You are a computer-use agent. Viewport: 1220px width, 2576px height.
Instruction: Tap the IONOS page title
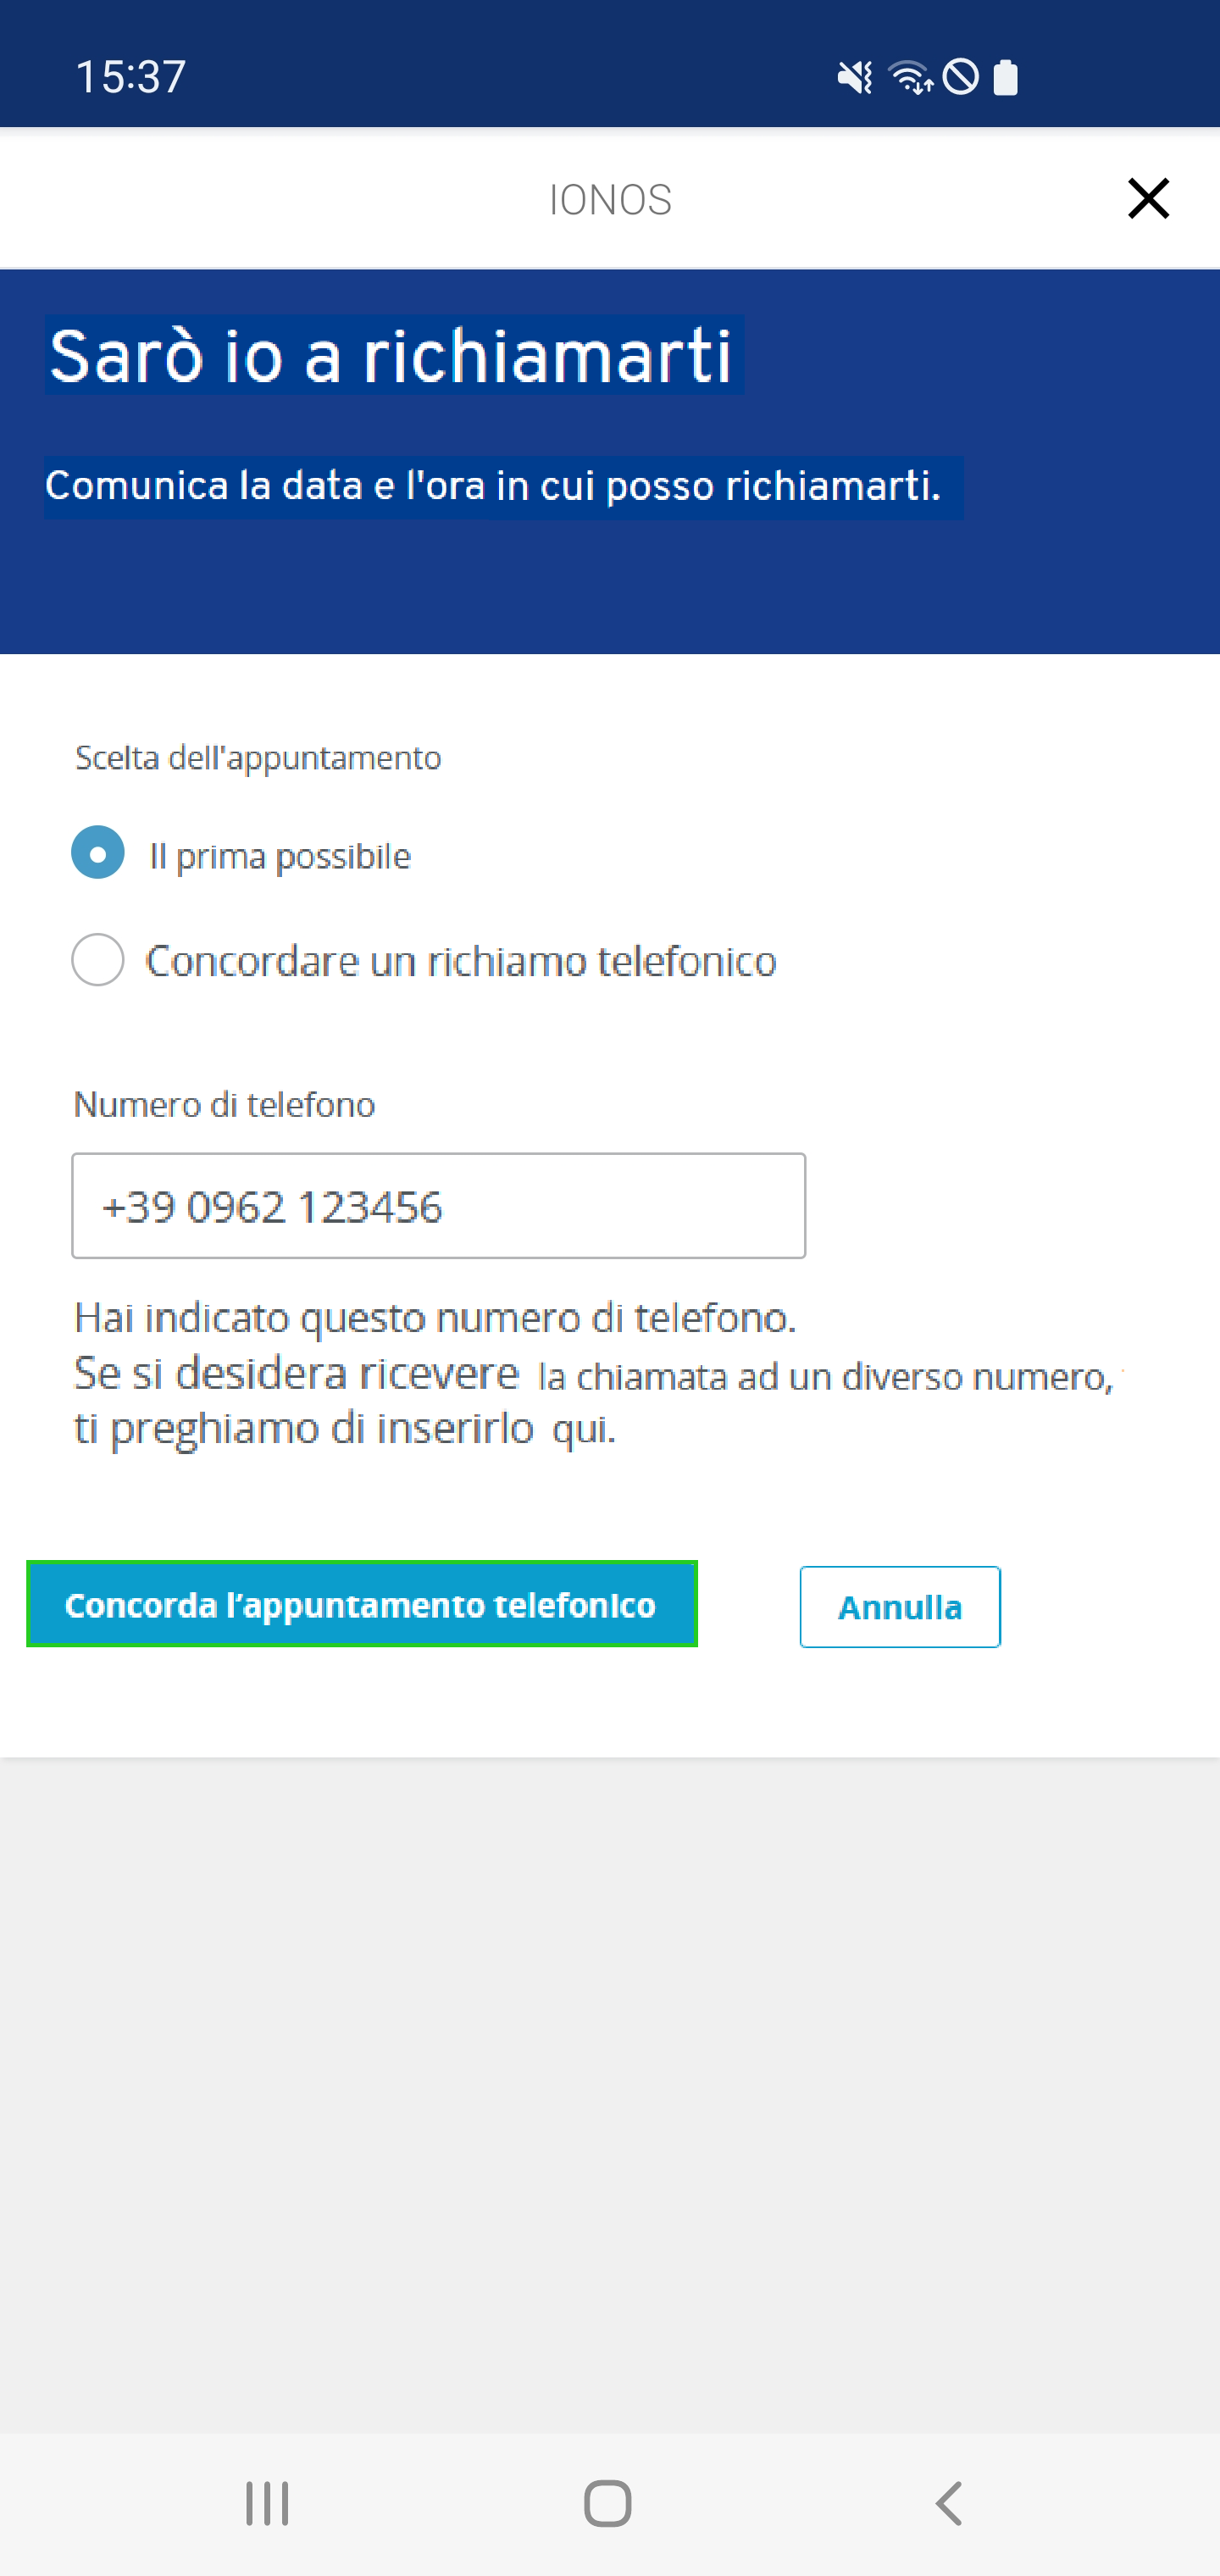pos(610,200)
